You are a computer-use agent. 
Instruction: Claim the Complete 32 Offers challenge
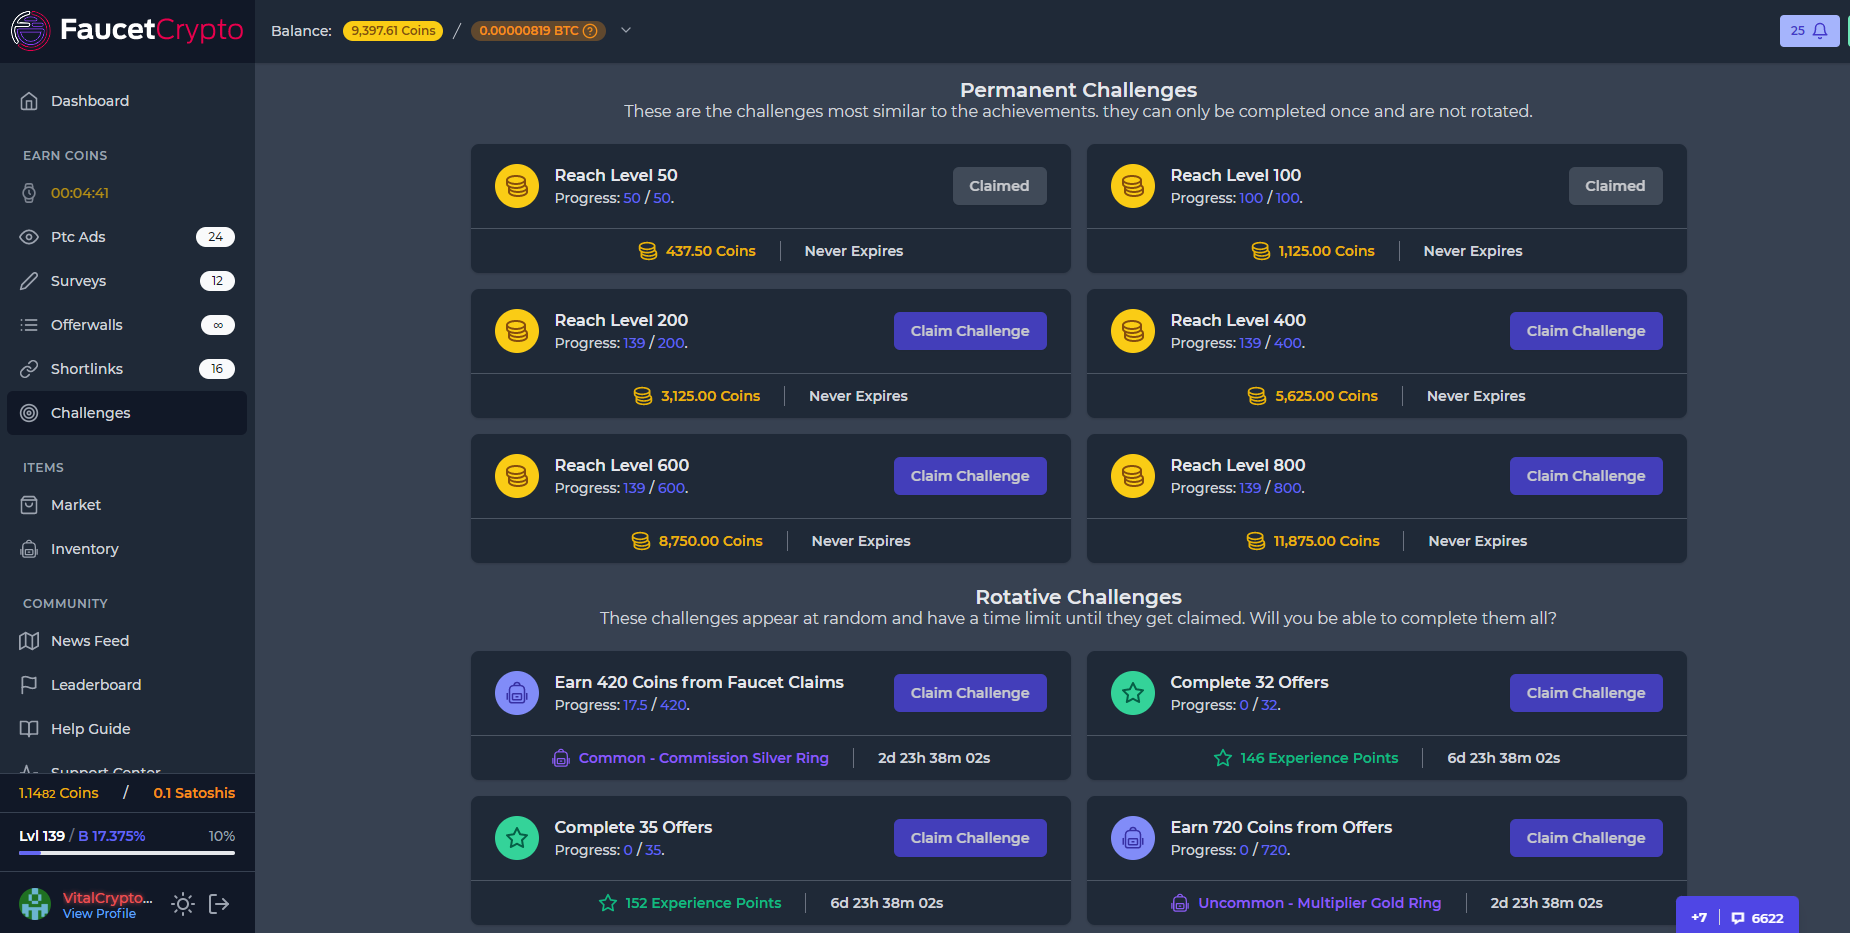(x=1586, y=693)
